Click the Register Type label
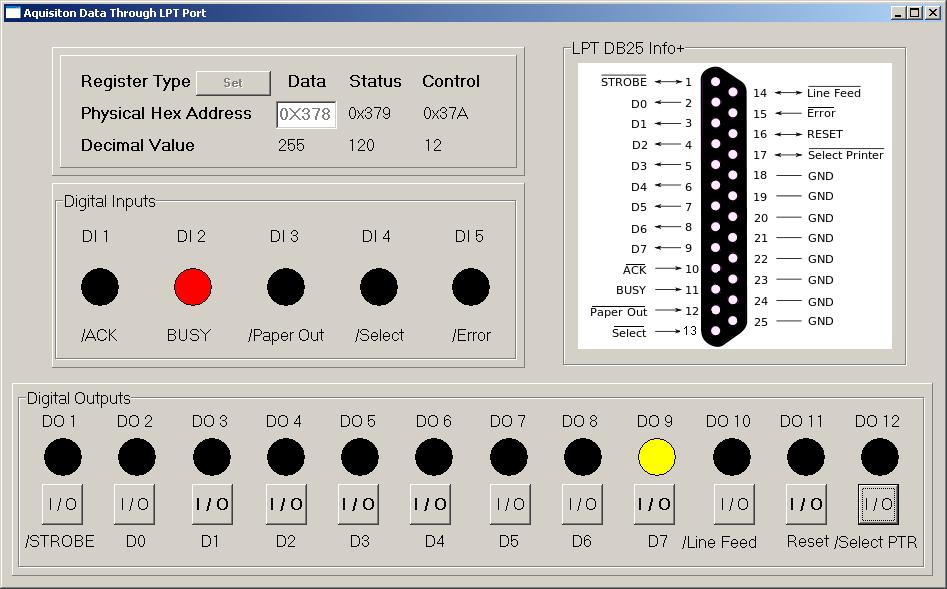947x589 pixels. (x=136, y=82)
